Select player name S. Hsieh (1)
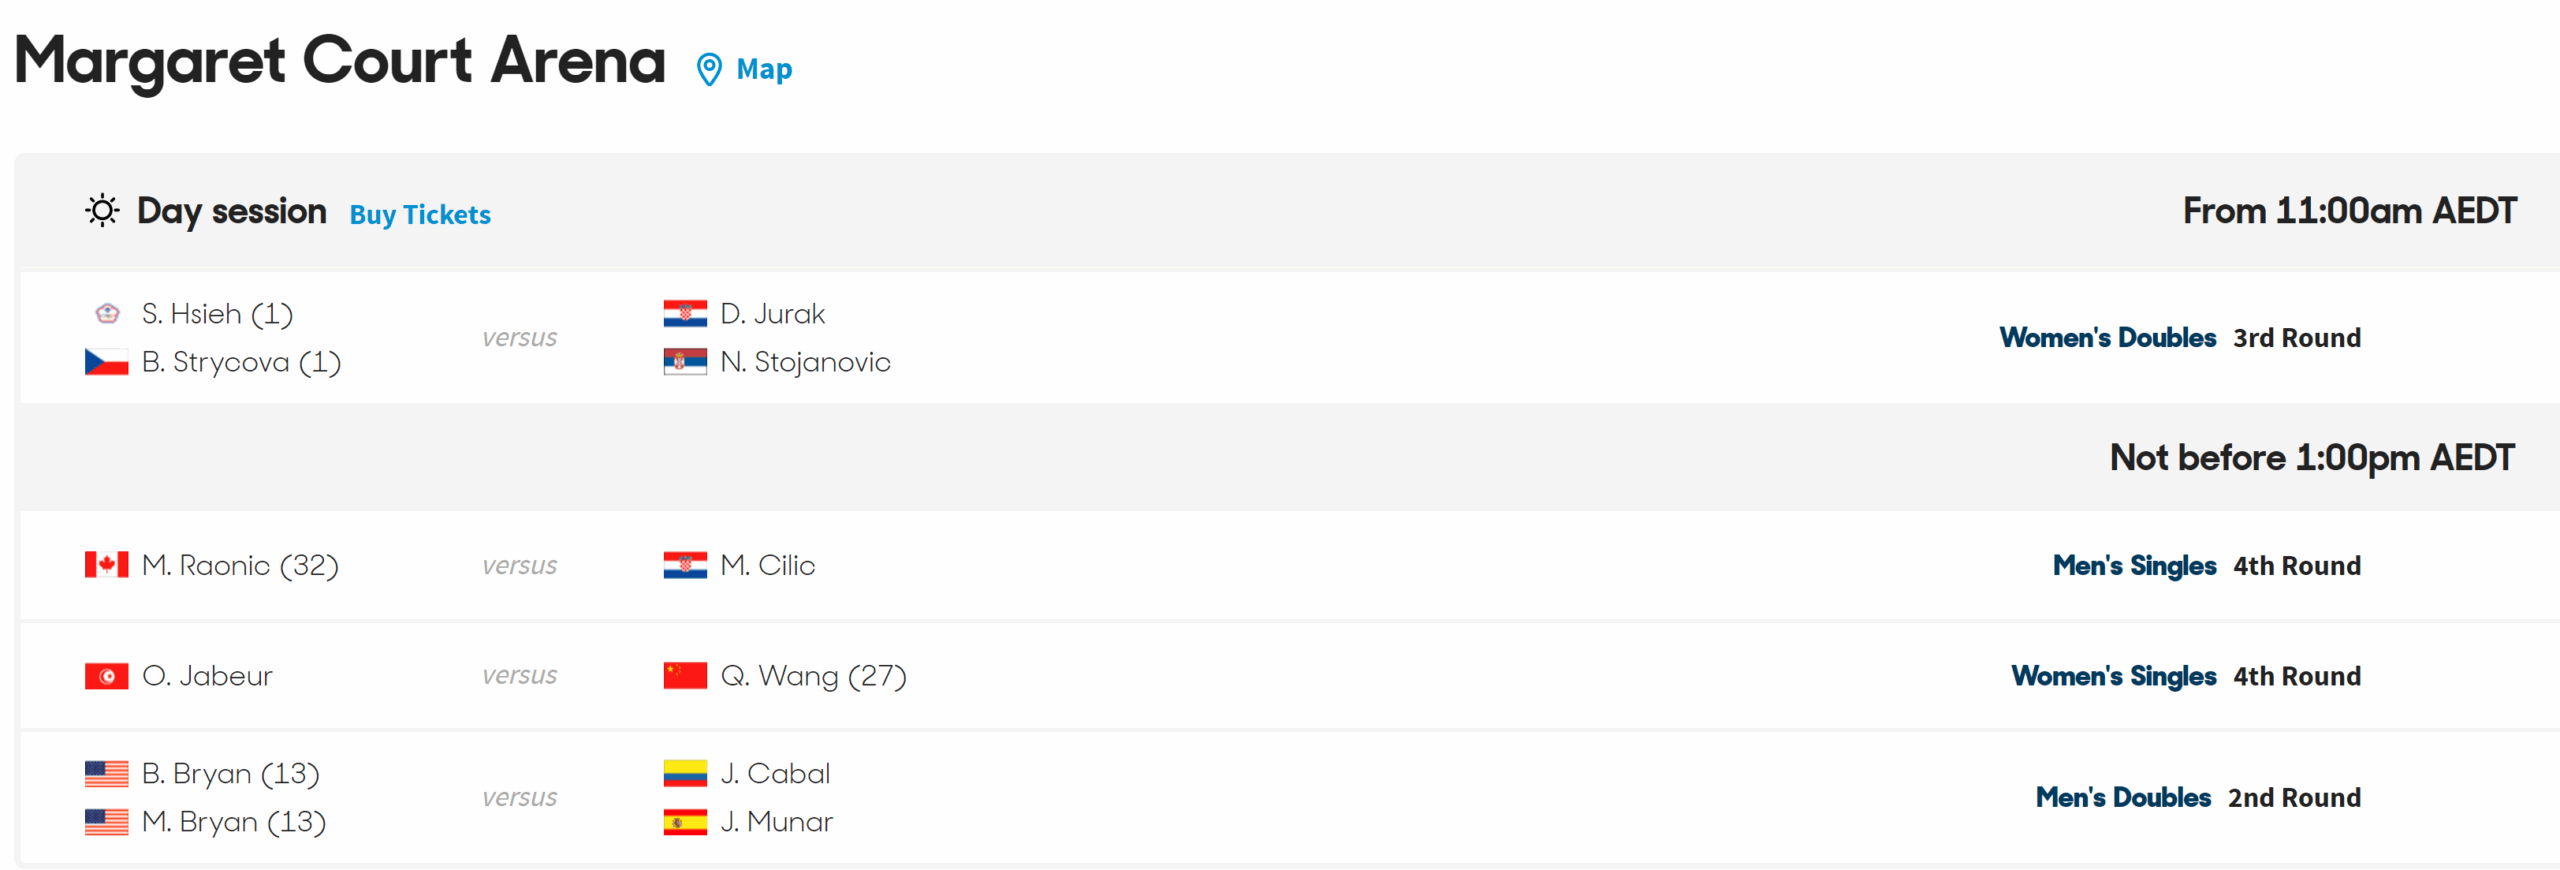The image size is (2560, 870). click(217, 314)
